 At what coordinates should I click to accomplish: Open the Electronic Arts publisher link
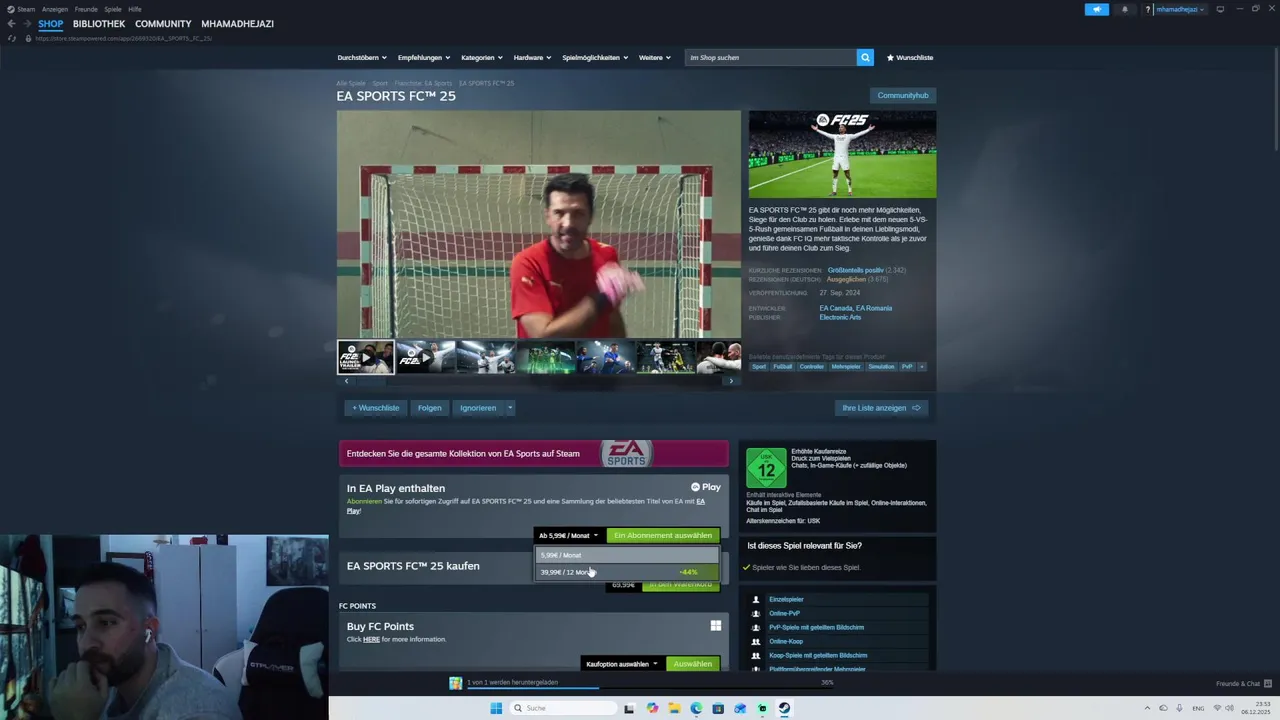tap(840, 317)
